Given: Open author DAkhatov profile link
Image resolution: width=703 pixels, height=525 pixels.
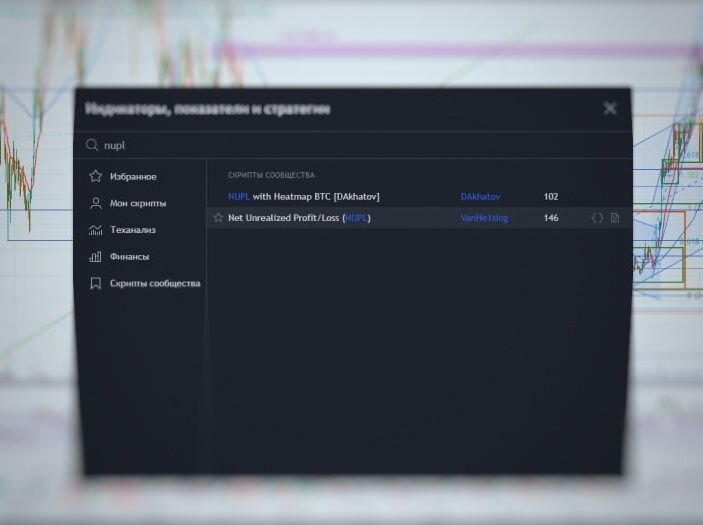Looking at the screenshot, I should (x=480, y=196).
